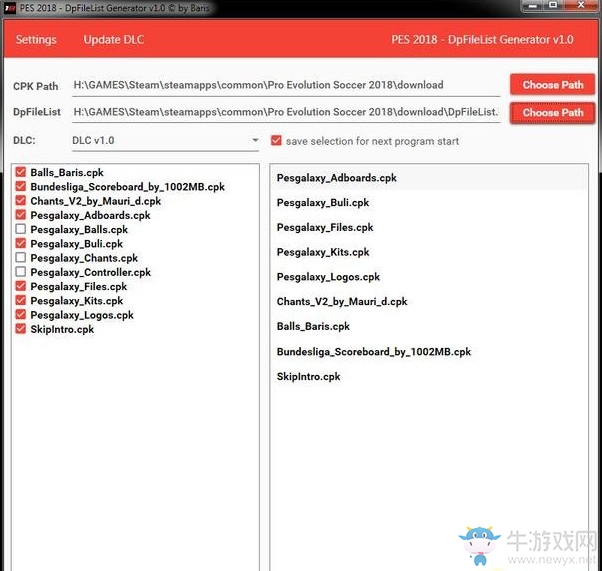Click Choose Path button for CPK Path
Viewport: 602px width, 571px height.
(x=552, y=84)
